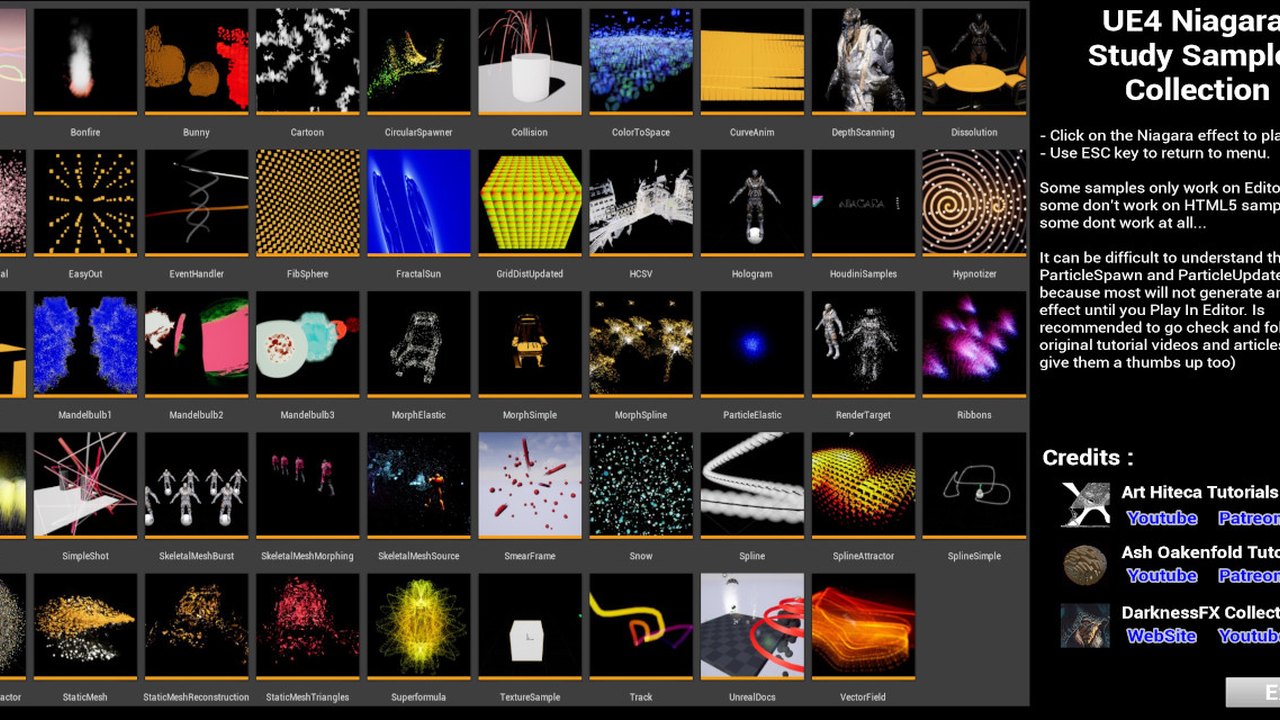This screenshot has height=720, width=1280.
Task: Launch the FractalSun effect
Action: pyautogui.click(x=418, y=203)
